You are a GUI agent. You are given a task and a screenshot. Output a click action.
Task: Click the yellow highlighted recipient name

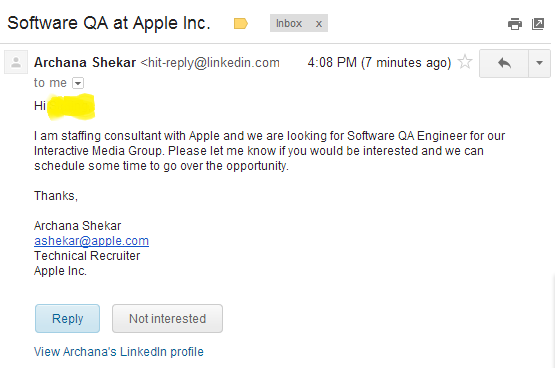[x=71, y=106]
